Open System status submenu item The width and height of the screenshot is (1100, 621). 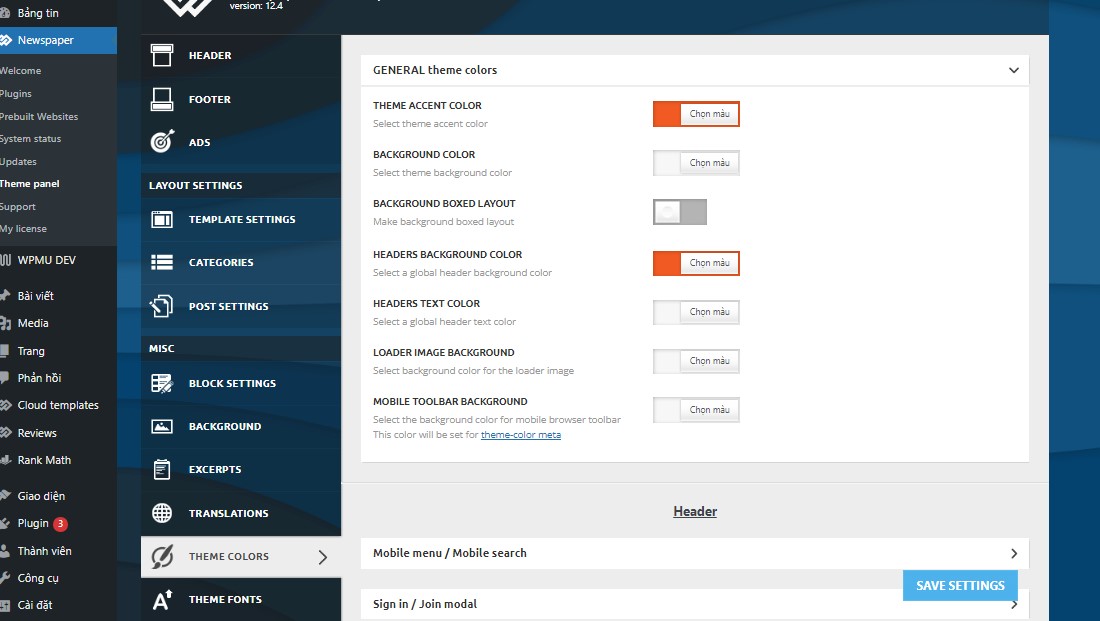30,139
